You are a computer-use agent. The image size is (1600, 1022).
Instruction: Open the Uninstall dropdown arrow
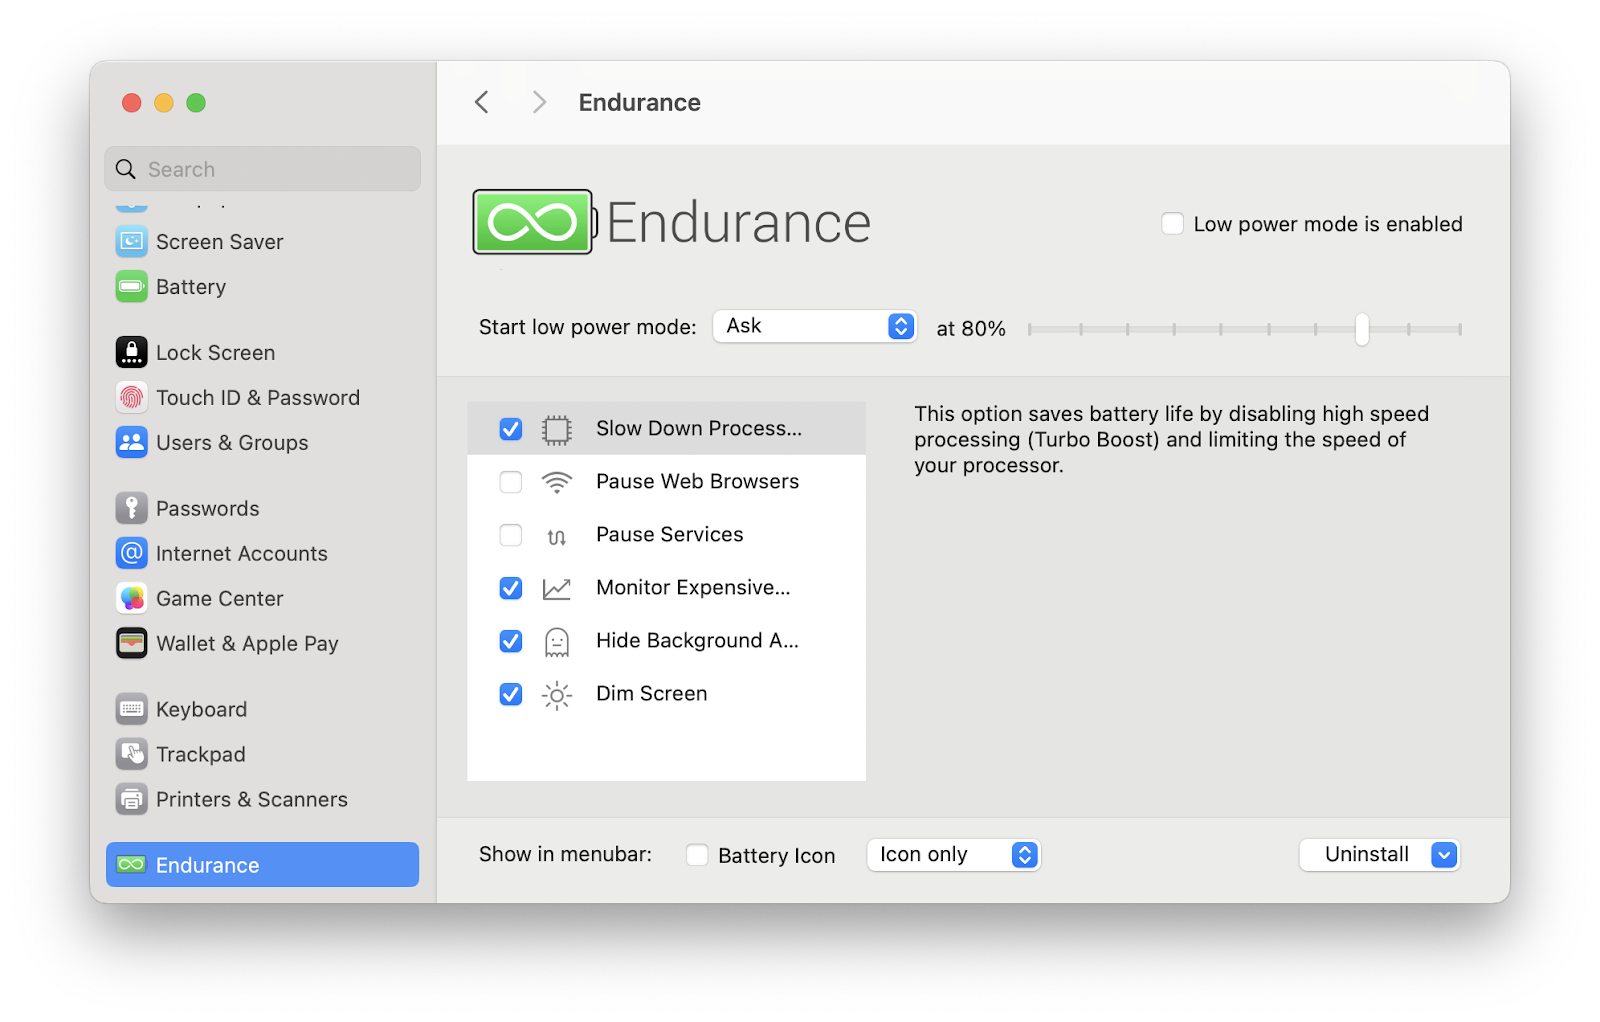coord(1444,855)
